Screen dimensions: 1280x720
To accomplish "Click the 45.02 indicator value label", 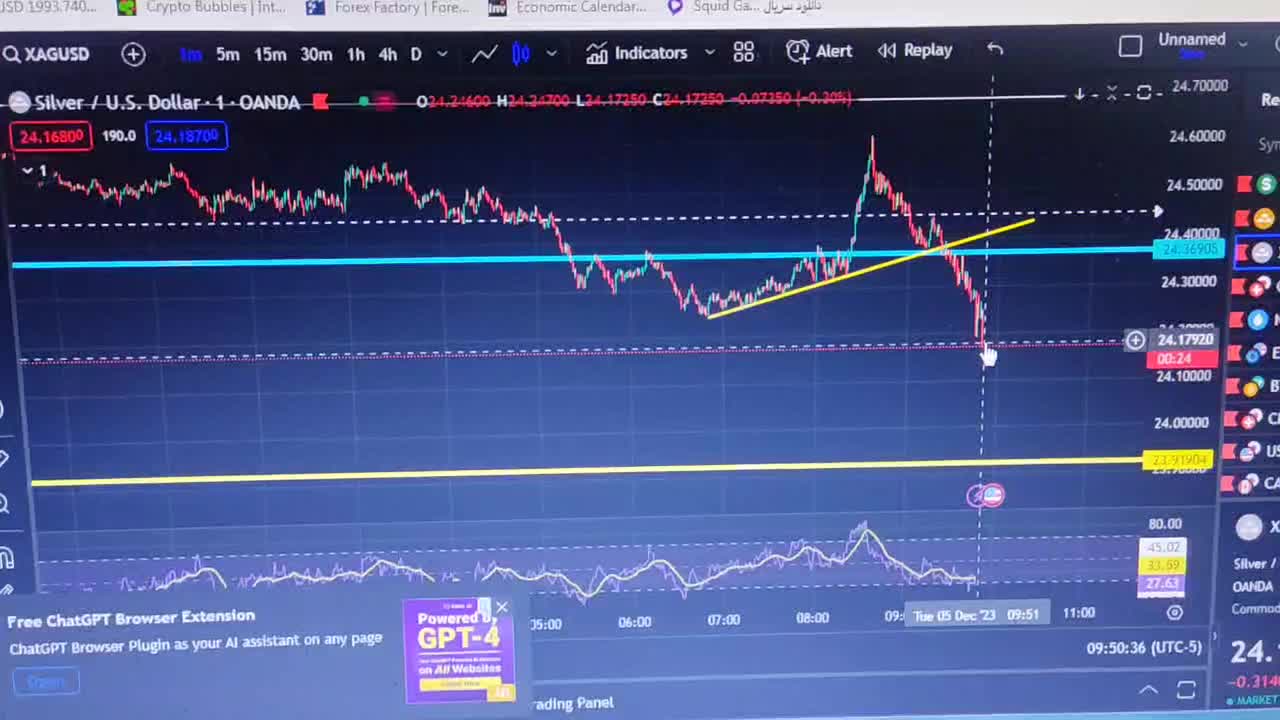I will click(1162, 547).
